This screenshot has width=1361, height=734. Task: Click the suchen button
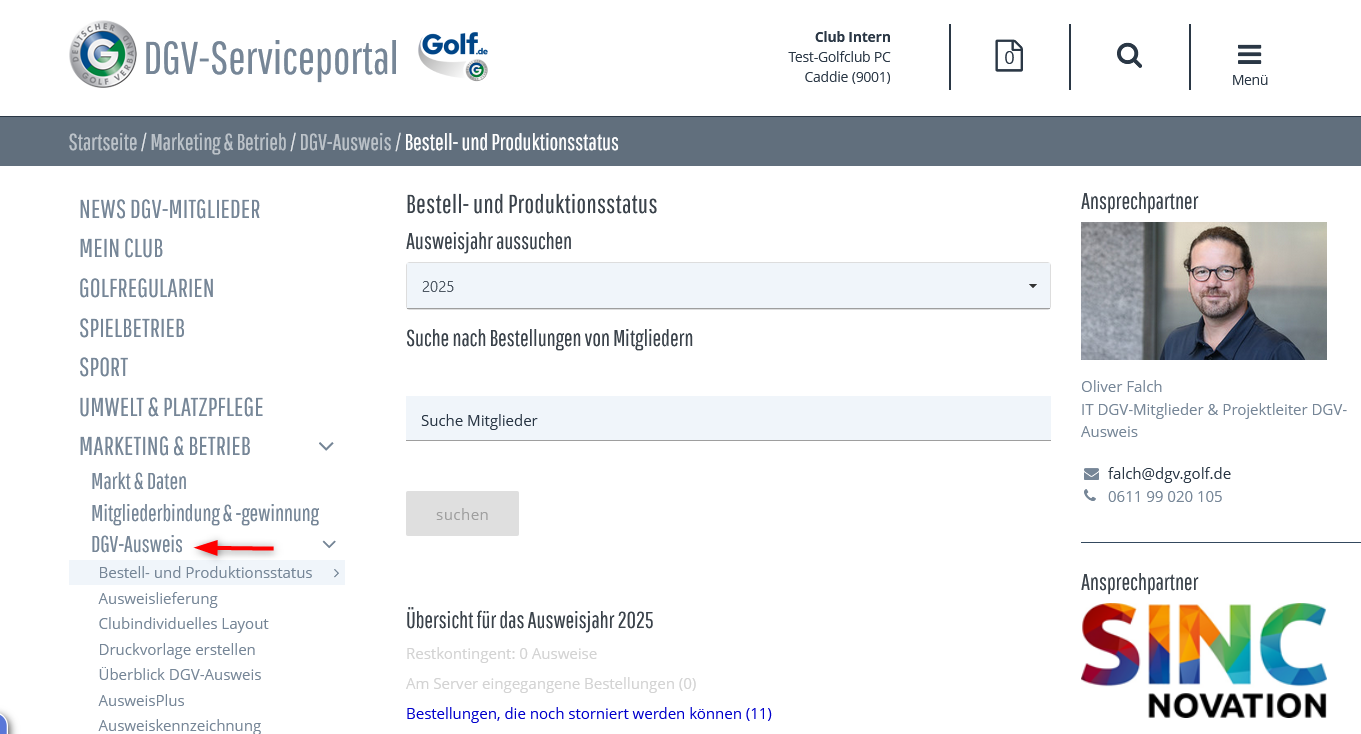point(462,514)
